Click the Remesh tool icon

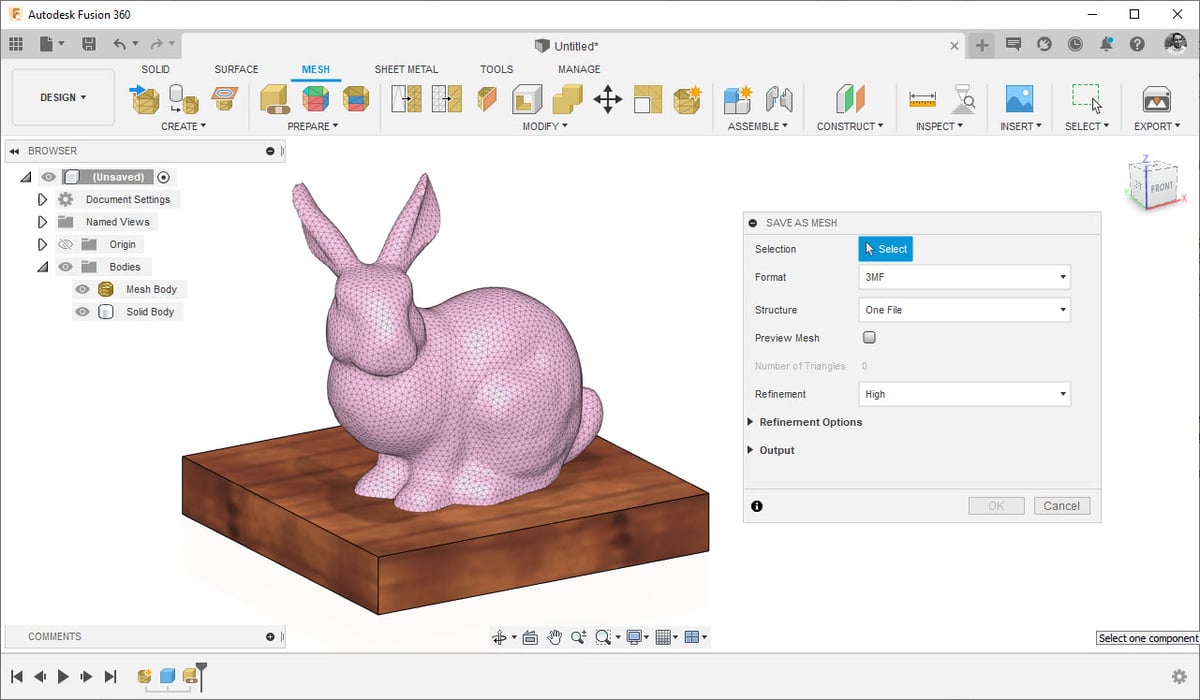(406, 99)
